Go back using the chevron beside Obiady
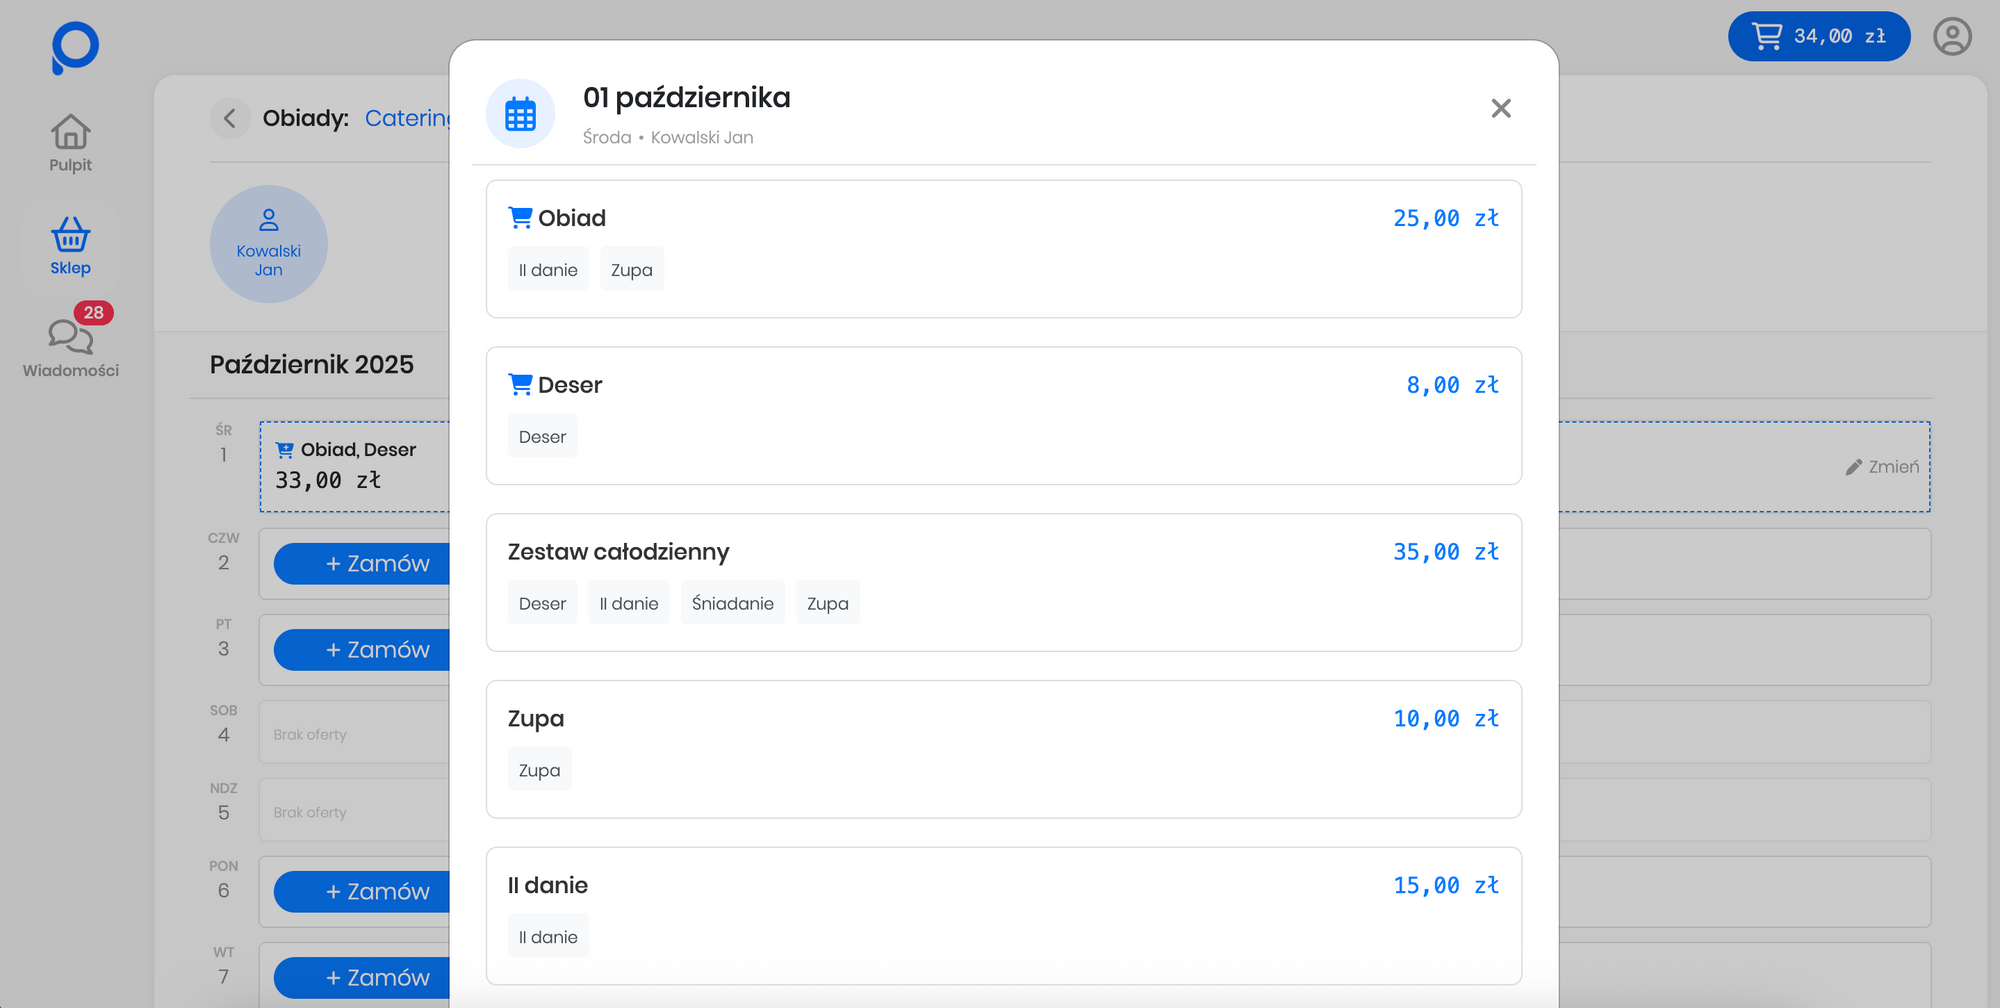 pyautogui.click(x=230, y=118)
